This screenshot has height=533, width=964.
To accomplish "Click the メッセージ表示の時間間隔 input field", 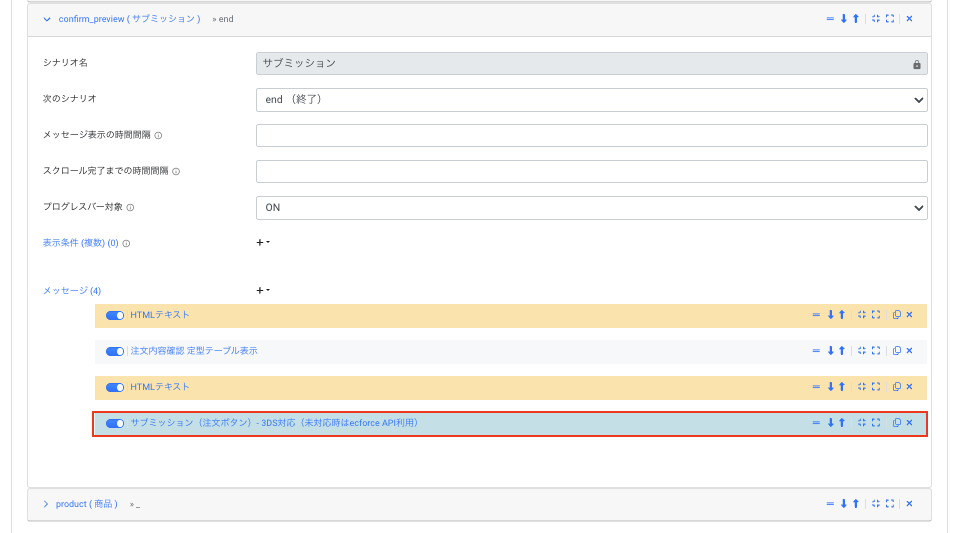I will click(591, 136).
